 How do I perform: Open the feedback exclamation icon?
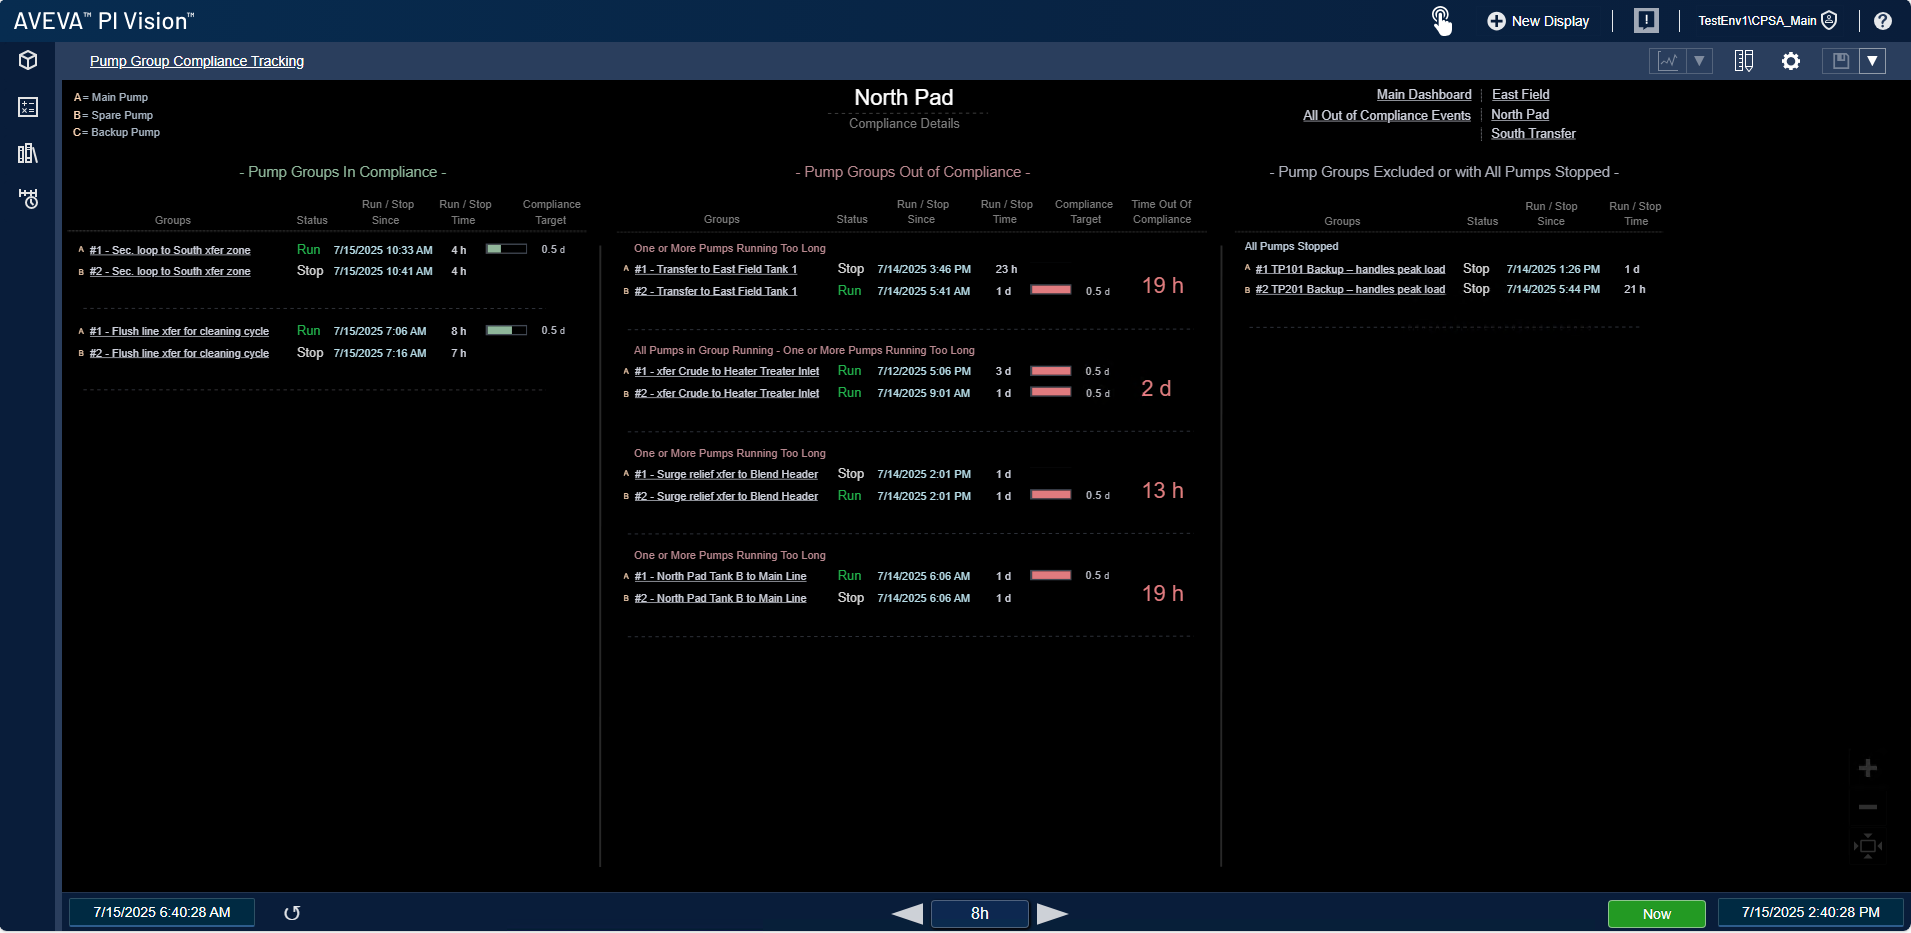pos(1646,21)
